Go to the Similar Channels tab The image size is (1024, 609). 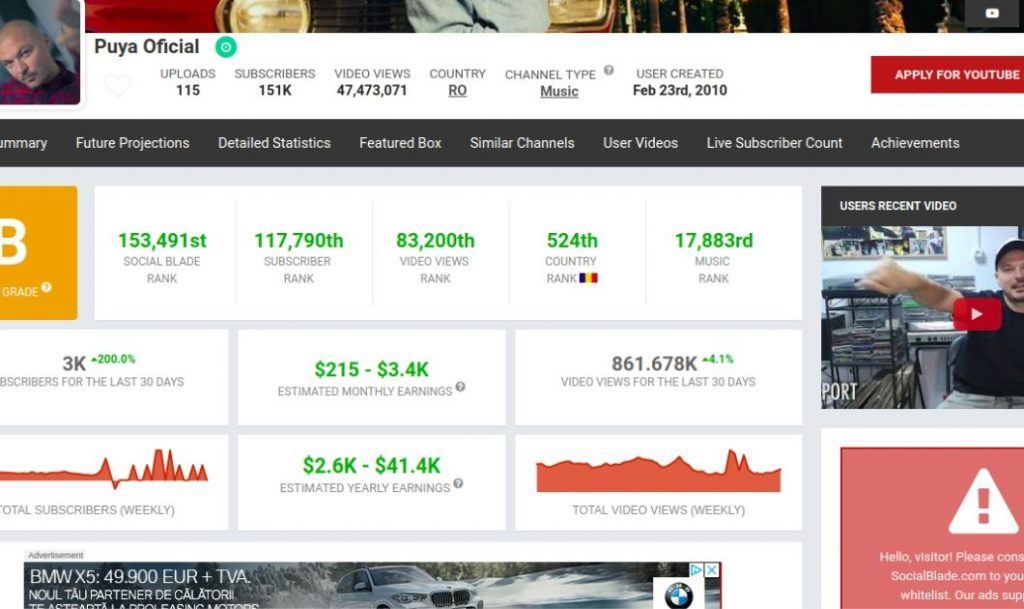pos(522,143)
